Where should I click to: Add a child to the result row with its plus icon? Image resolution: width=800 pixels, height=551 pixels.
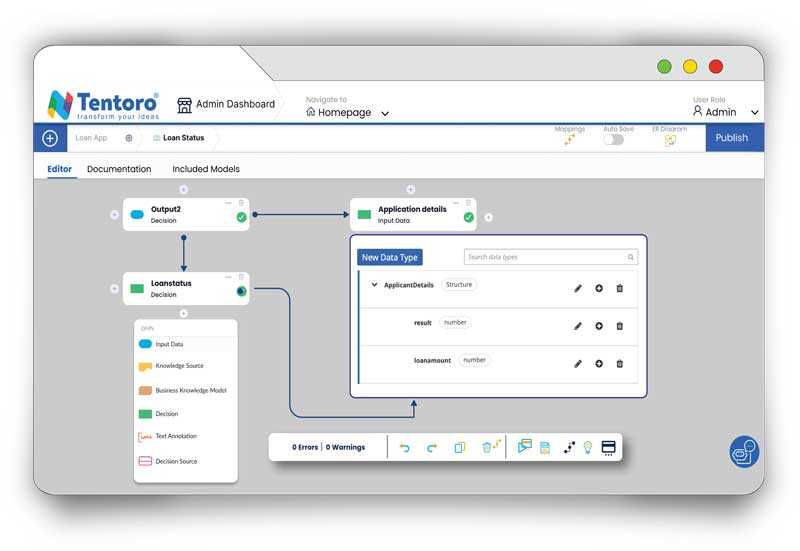click(x=599, y=325)
